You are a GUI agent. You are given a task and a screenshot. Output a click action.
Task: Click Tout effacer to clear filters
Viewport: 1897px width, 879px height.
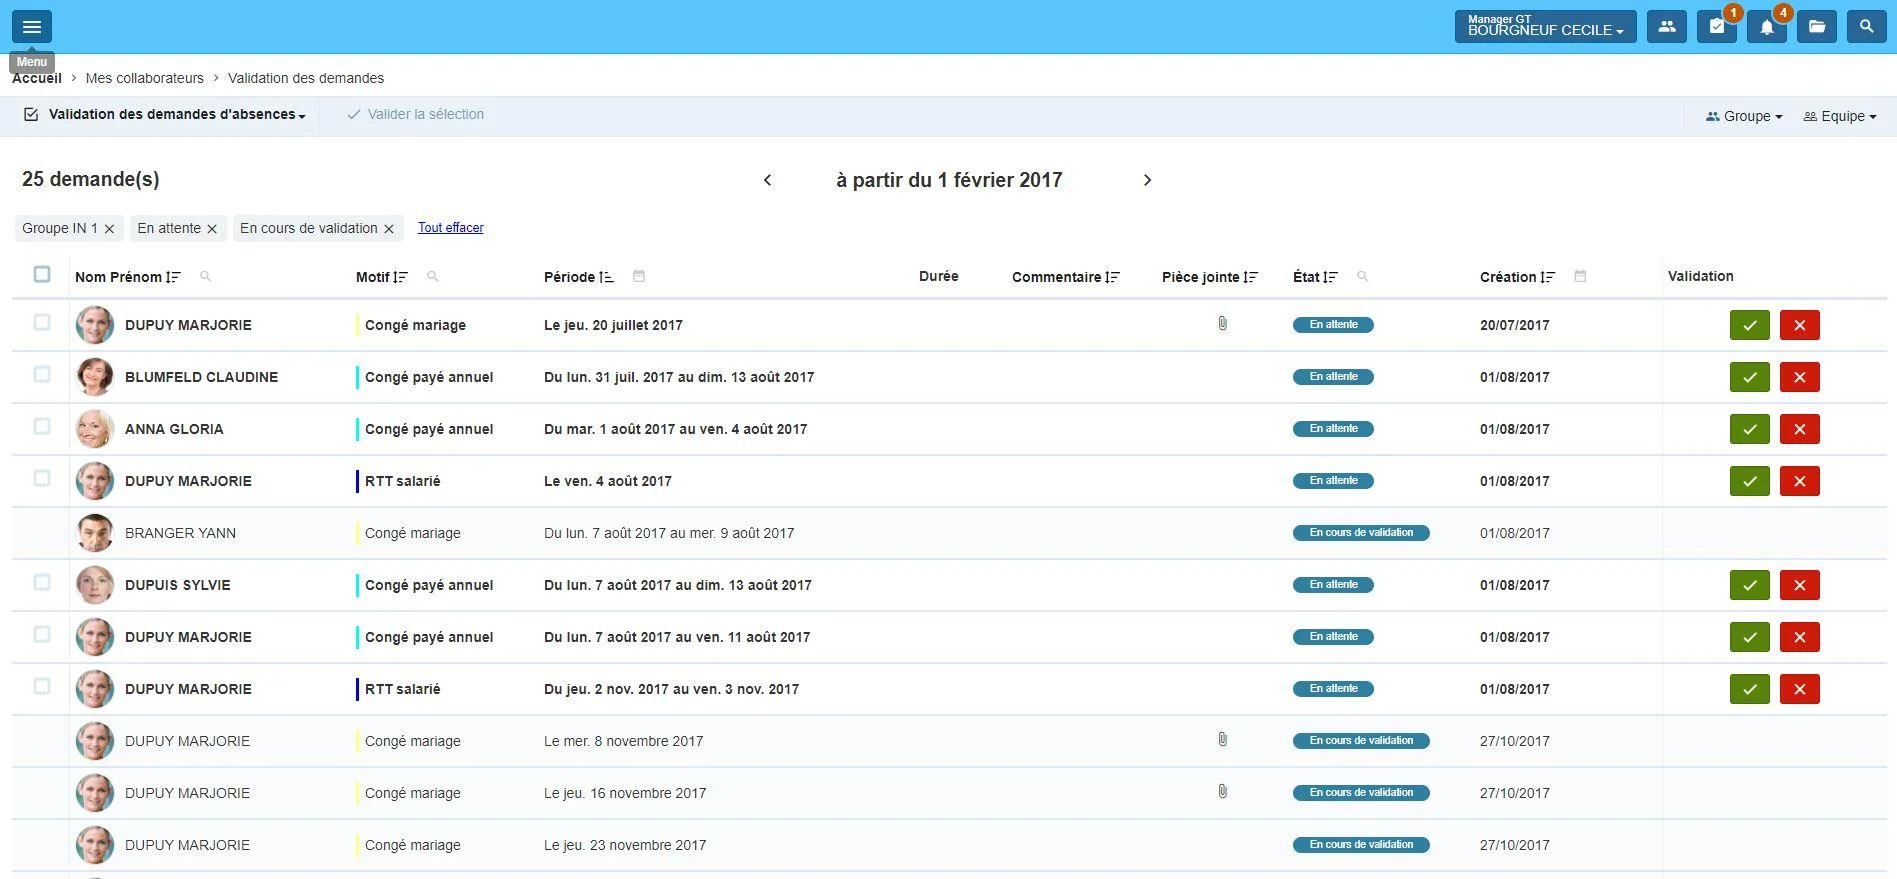[451, 228]
